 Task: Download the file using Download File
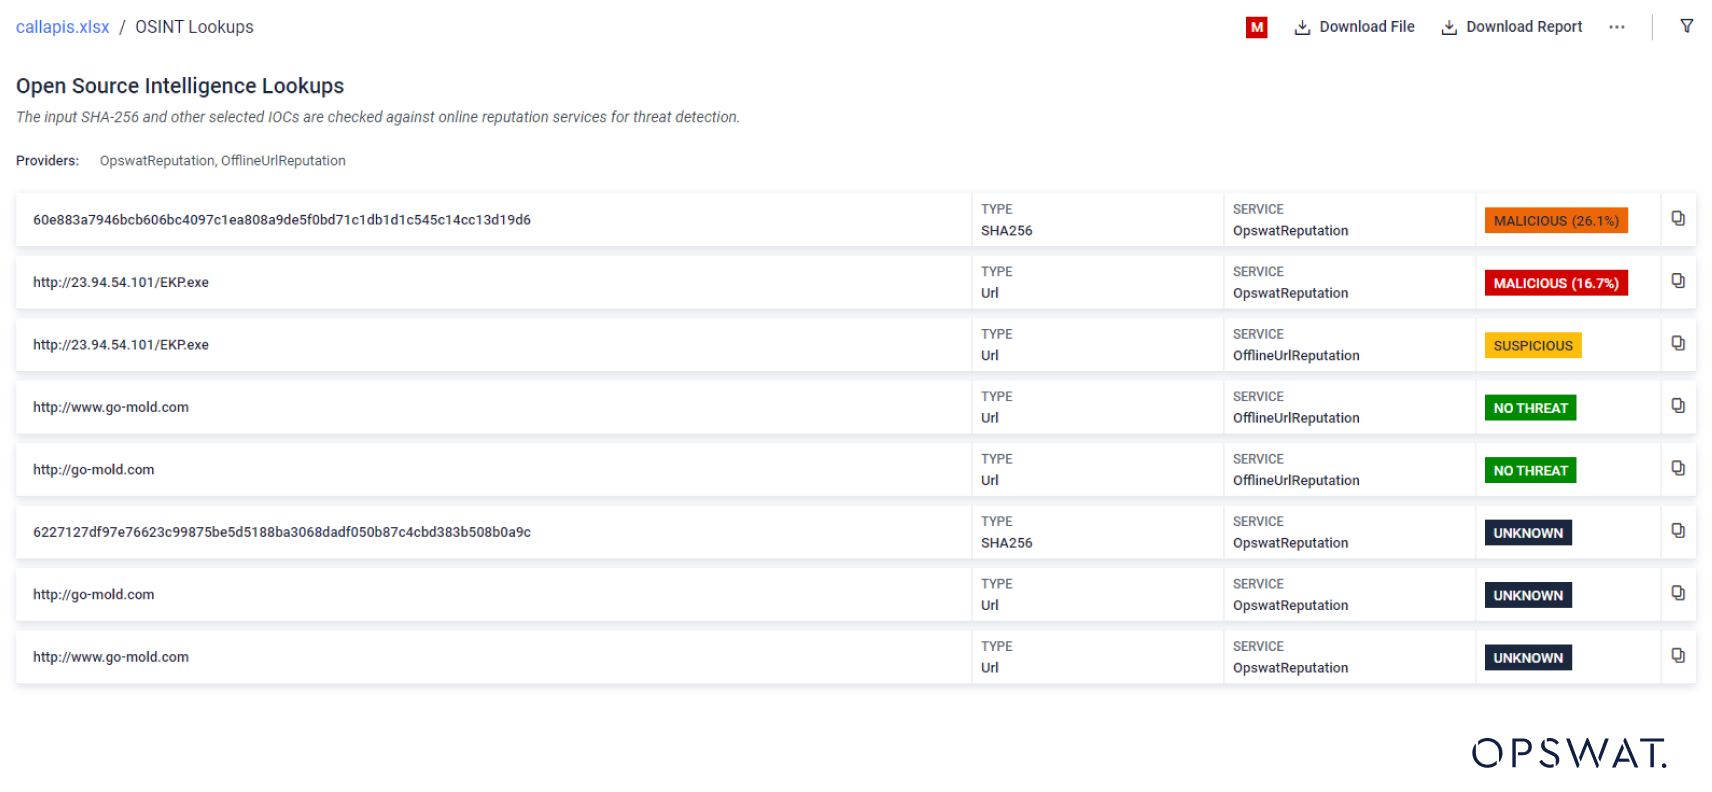[1355, 27]
